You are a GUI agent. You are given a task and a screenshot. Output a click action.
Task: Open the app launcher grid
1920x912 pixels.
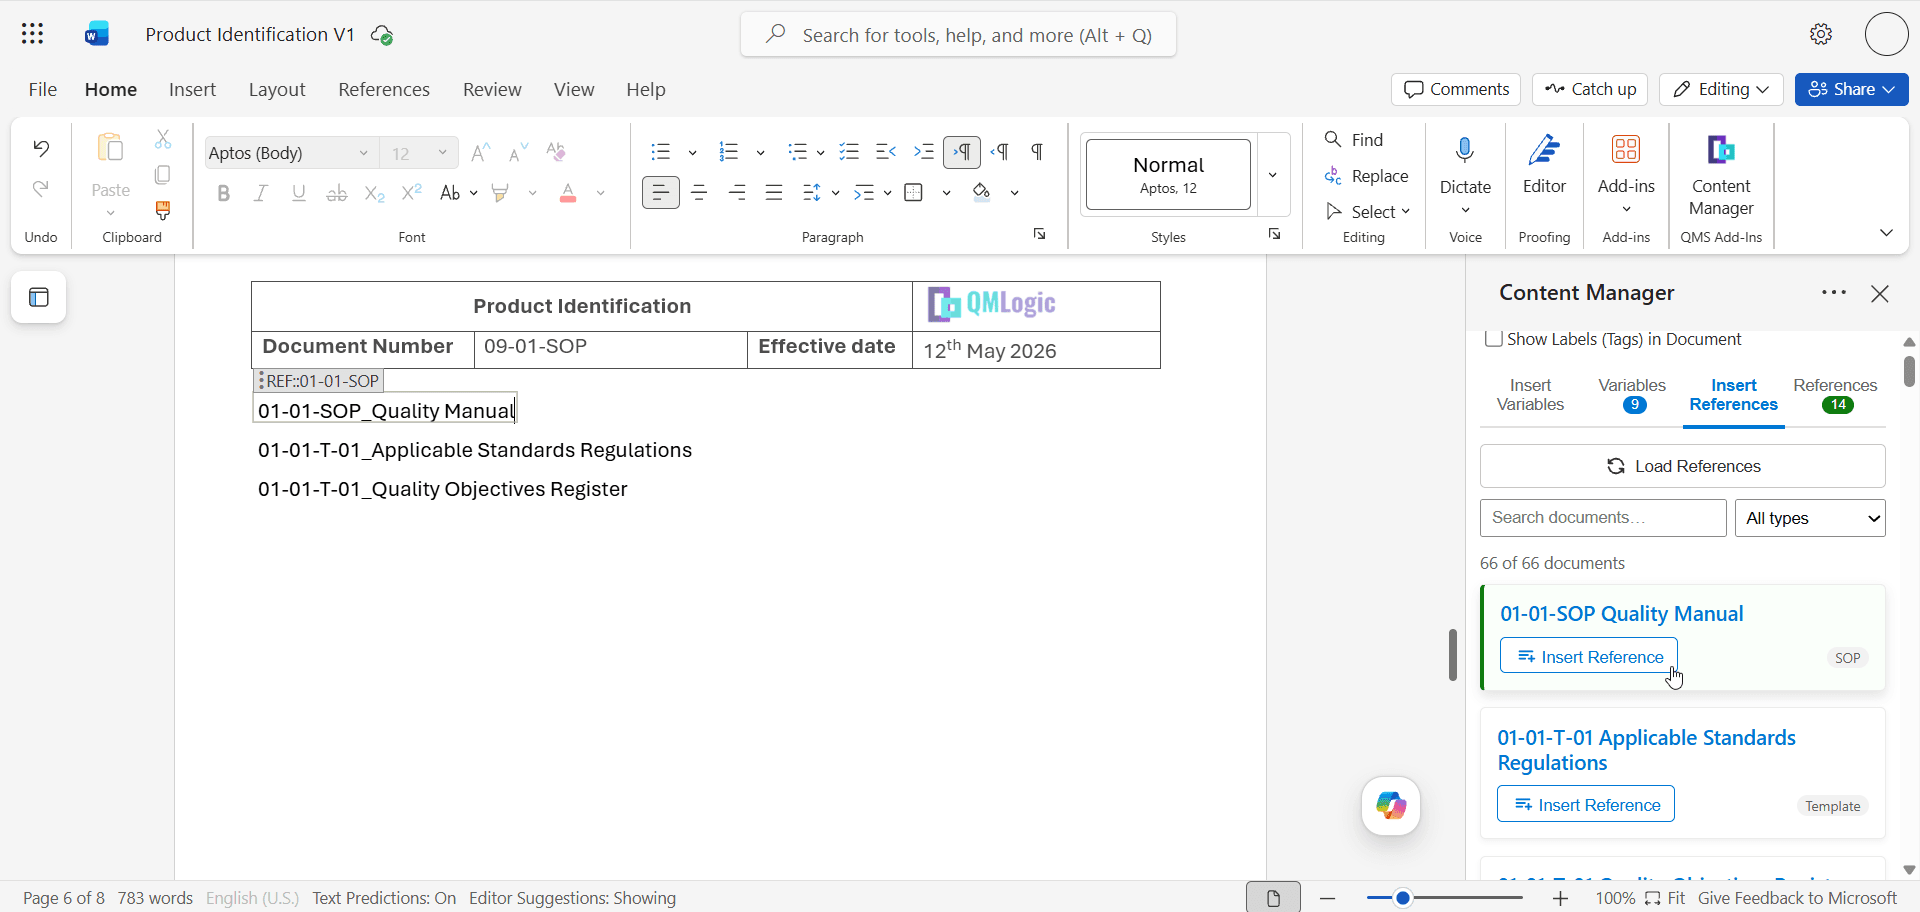[32, 34]
